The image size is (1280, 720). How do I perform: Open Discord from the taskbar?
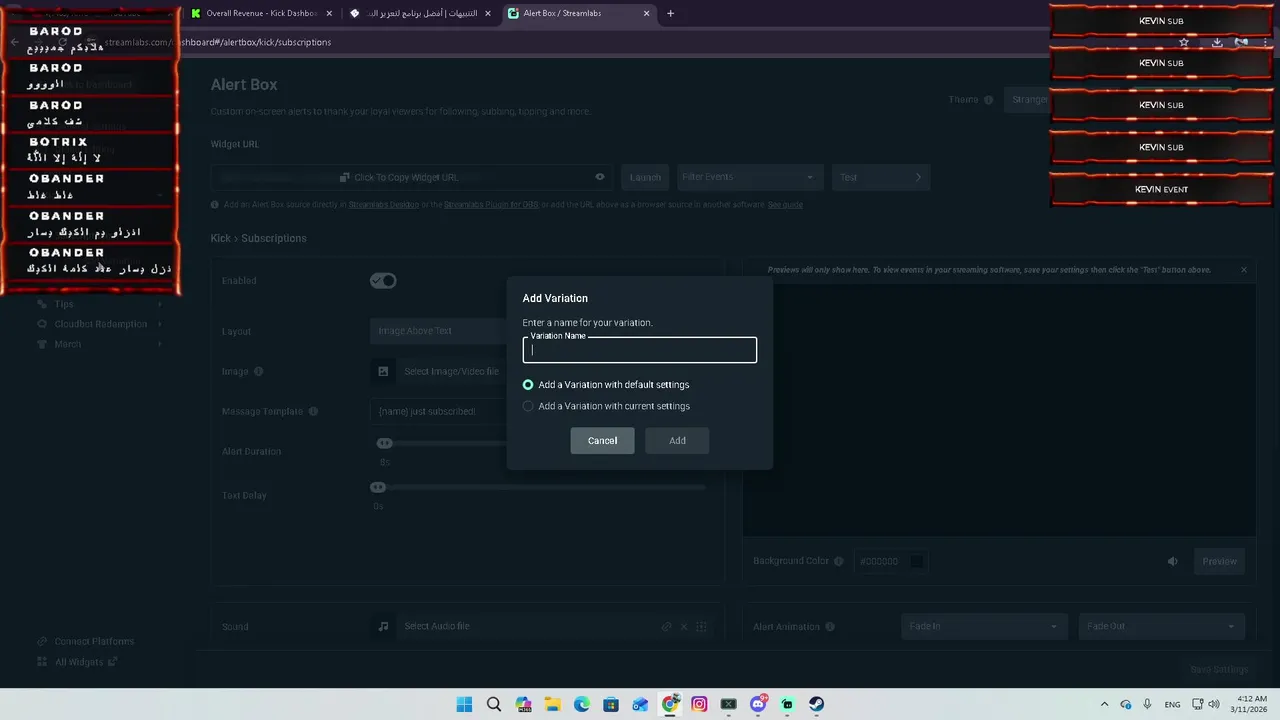click(758, 704)
